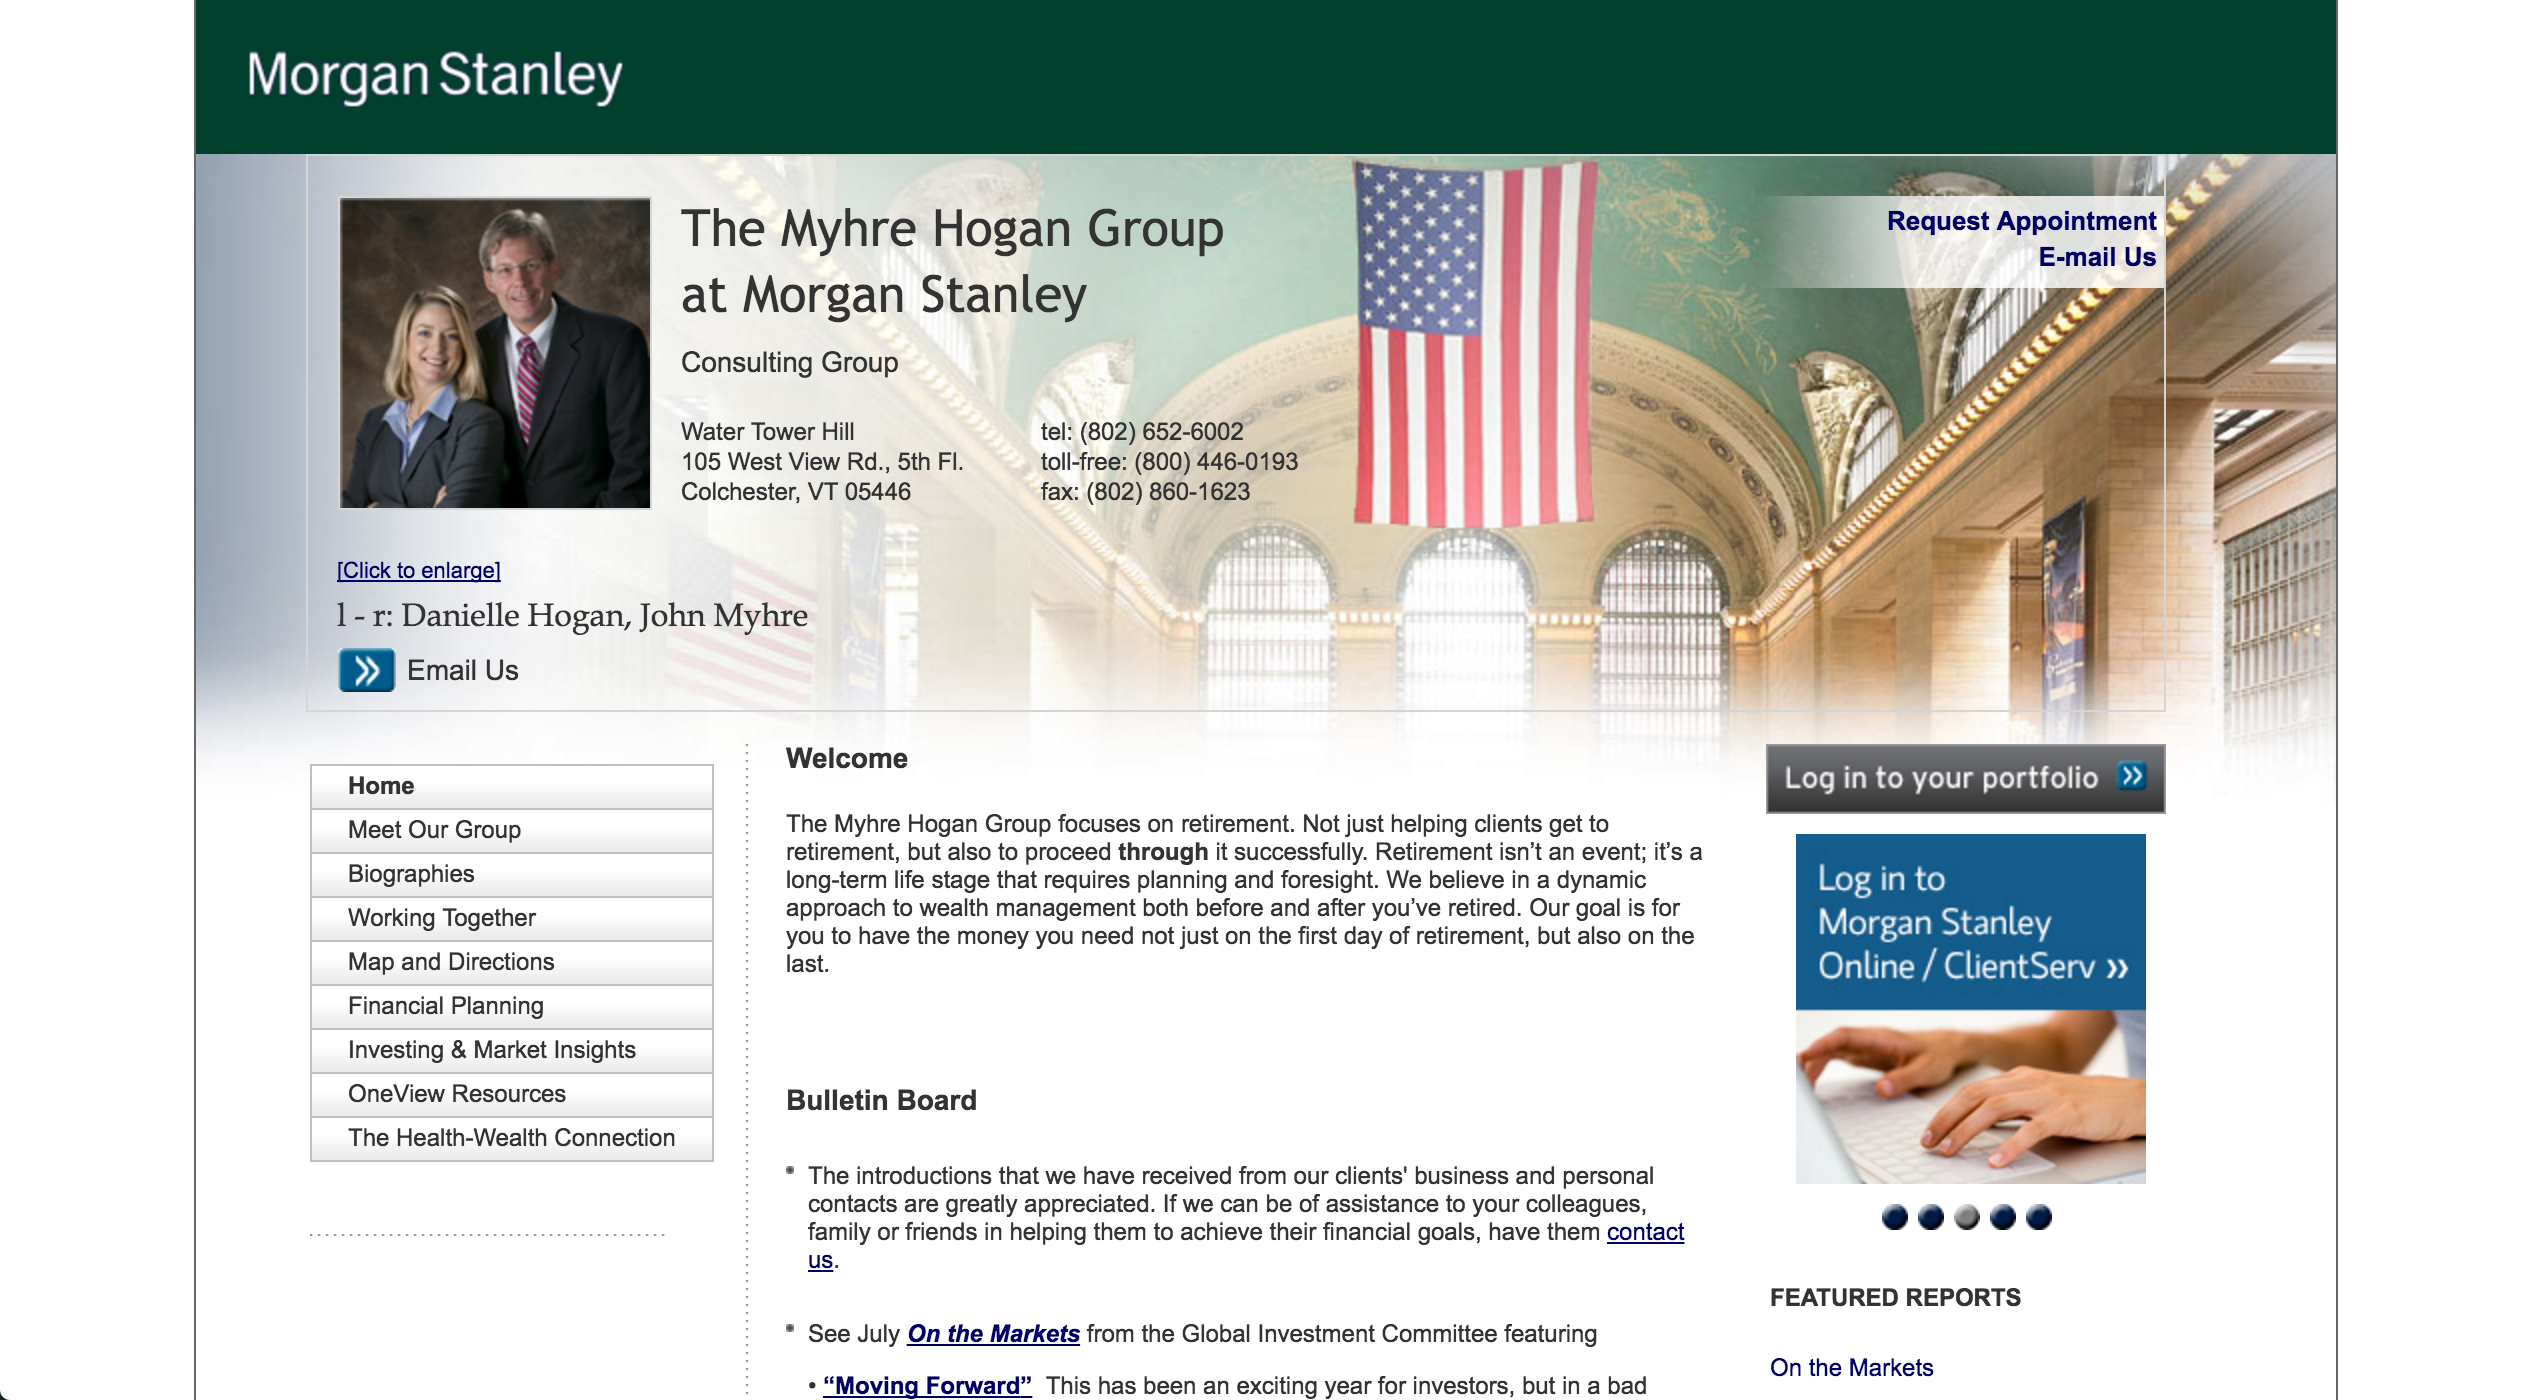Select the fifth carousel dot
Screen dimensions: 2526x1400
pos(2039,1217)
